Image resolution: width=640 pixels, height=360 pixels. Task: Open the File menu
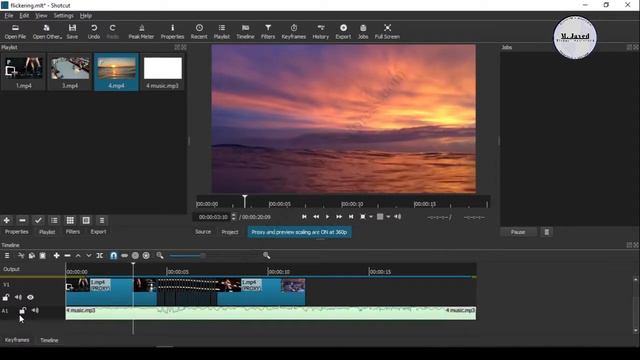[x=9, y=16]
